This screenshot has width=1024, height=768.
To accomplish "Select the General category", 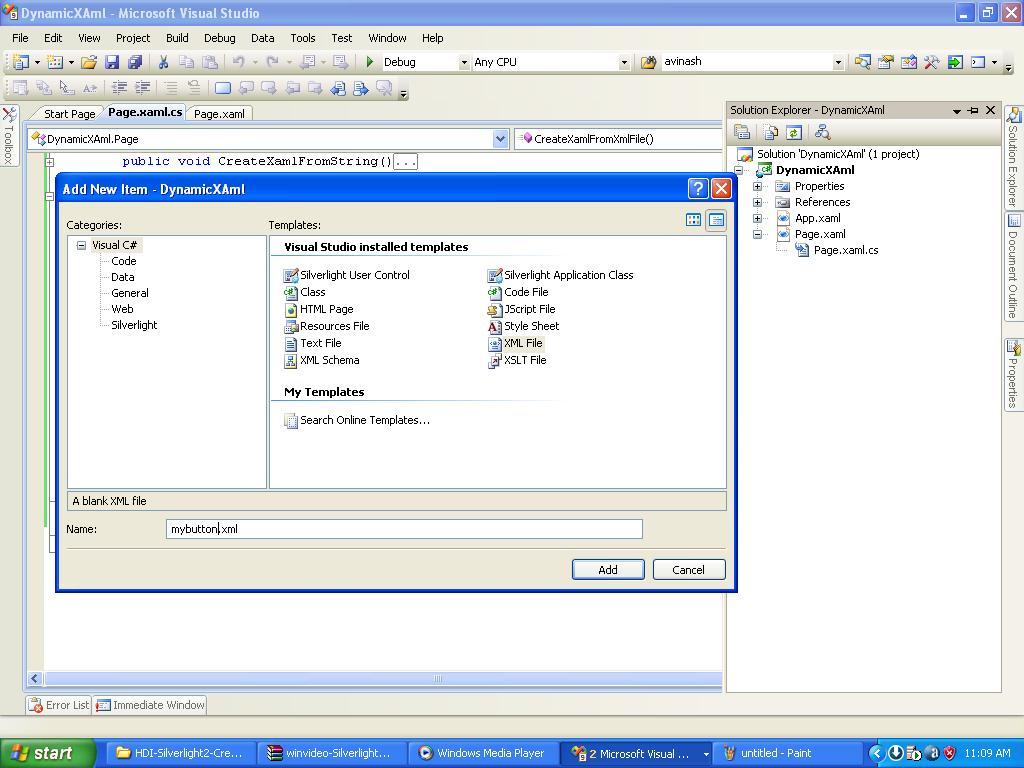I will (130, 293).
